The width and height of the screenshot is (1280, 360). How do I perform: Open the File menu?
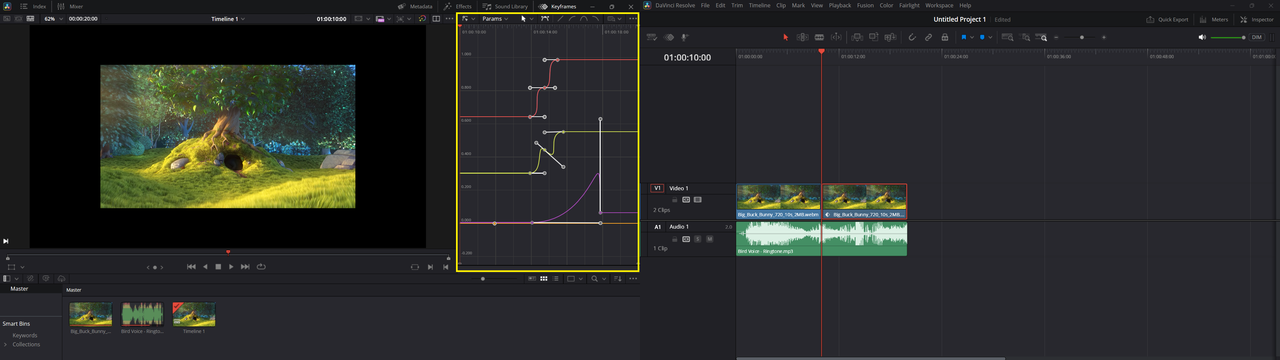705,5
